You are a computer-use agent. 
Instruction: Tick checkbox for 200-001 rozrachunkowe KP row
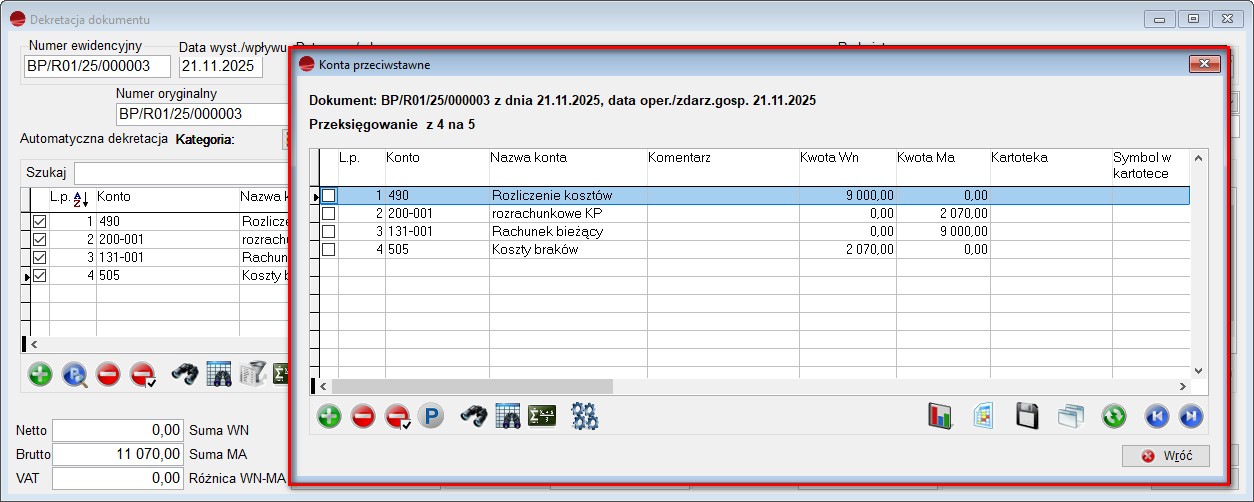[328, 214]
